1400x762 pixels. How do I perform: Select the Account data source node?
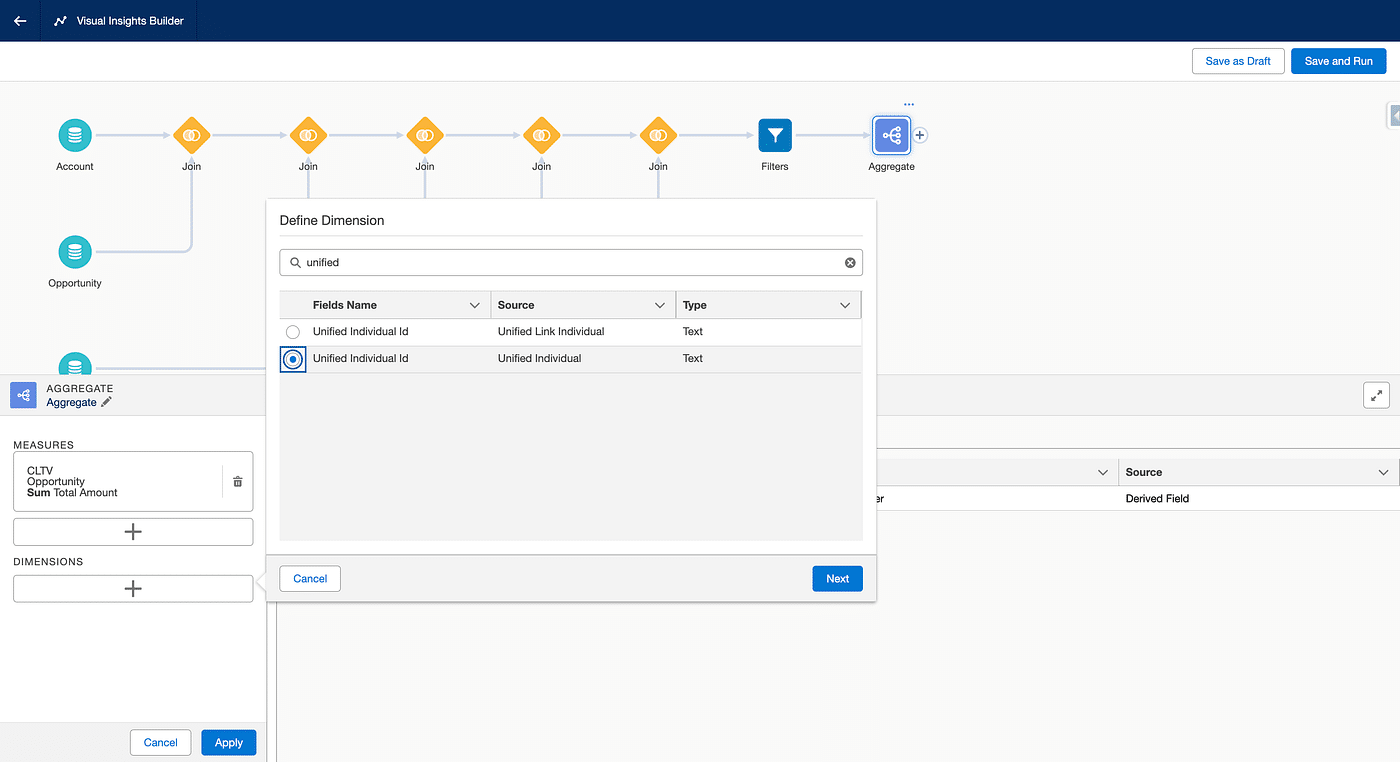[75, 135]
